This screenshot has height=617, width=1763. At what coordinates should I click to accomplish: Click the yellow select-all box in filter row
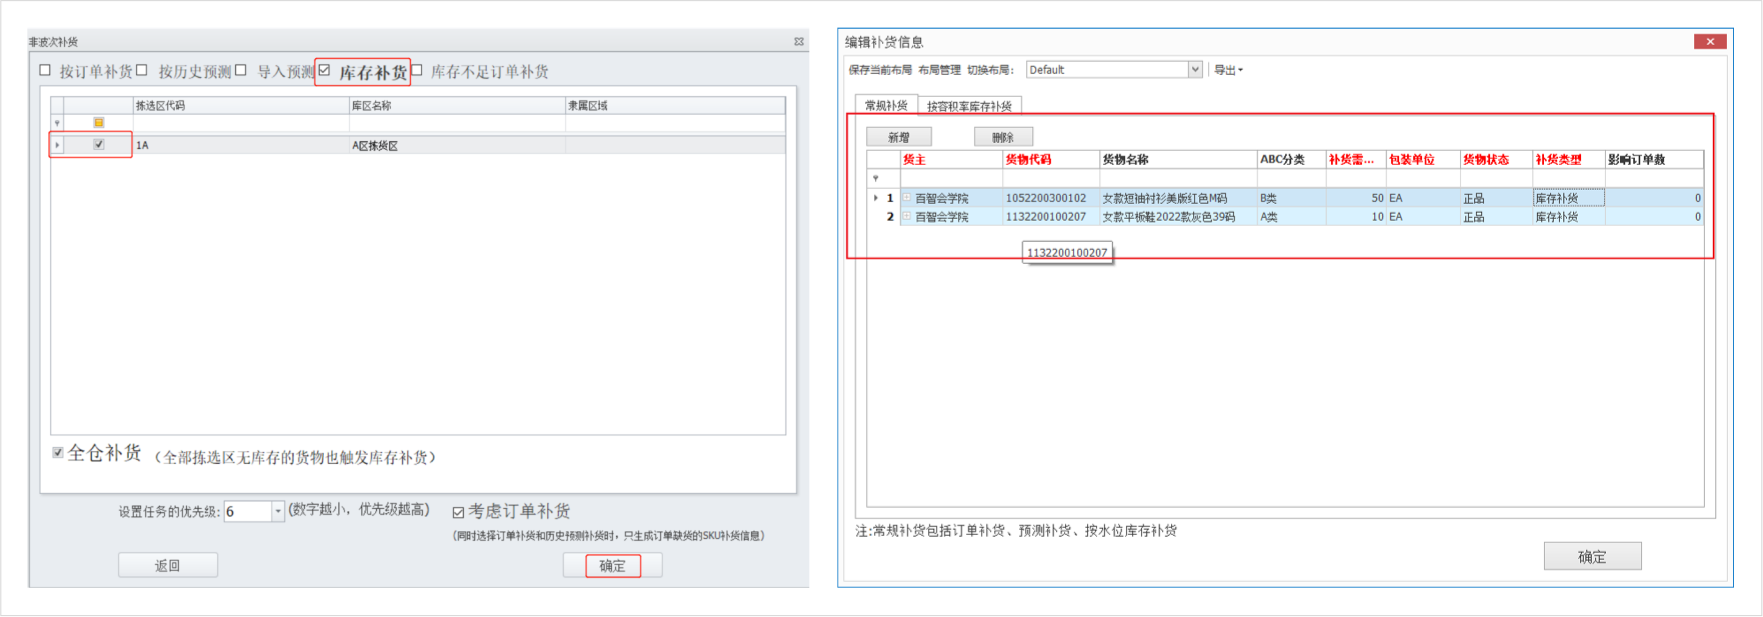click(x=98, y=123)
